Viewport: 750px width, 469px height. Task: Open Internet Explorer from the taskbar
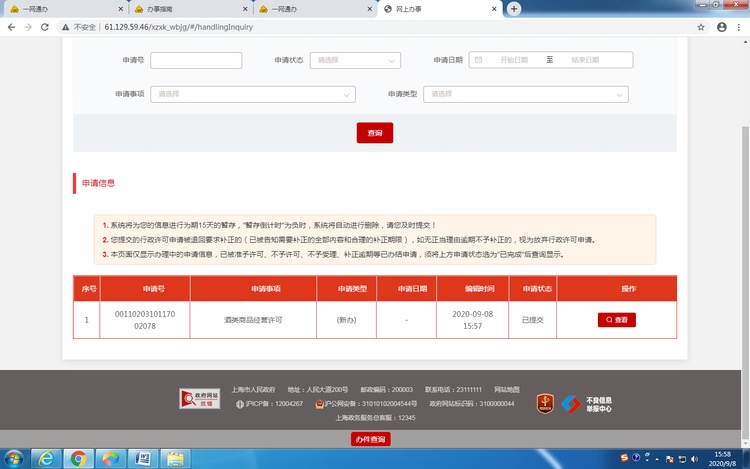pyautogui.click(x=45, y=457)
